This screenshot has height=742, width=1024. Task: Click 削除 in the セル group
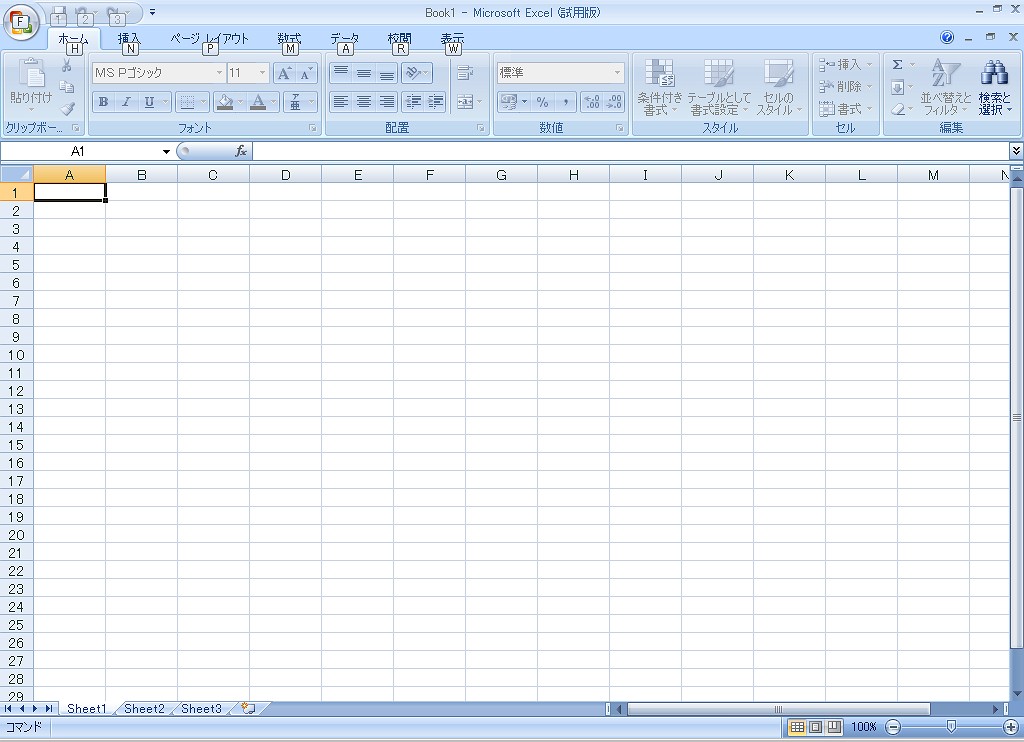click(846, 87)
